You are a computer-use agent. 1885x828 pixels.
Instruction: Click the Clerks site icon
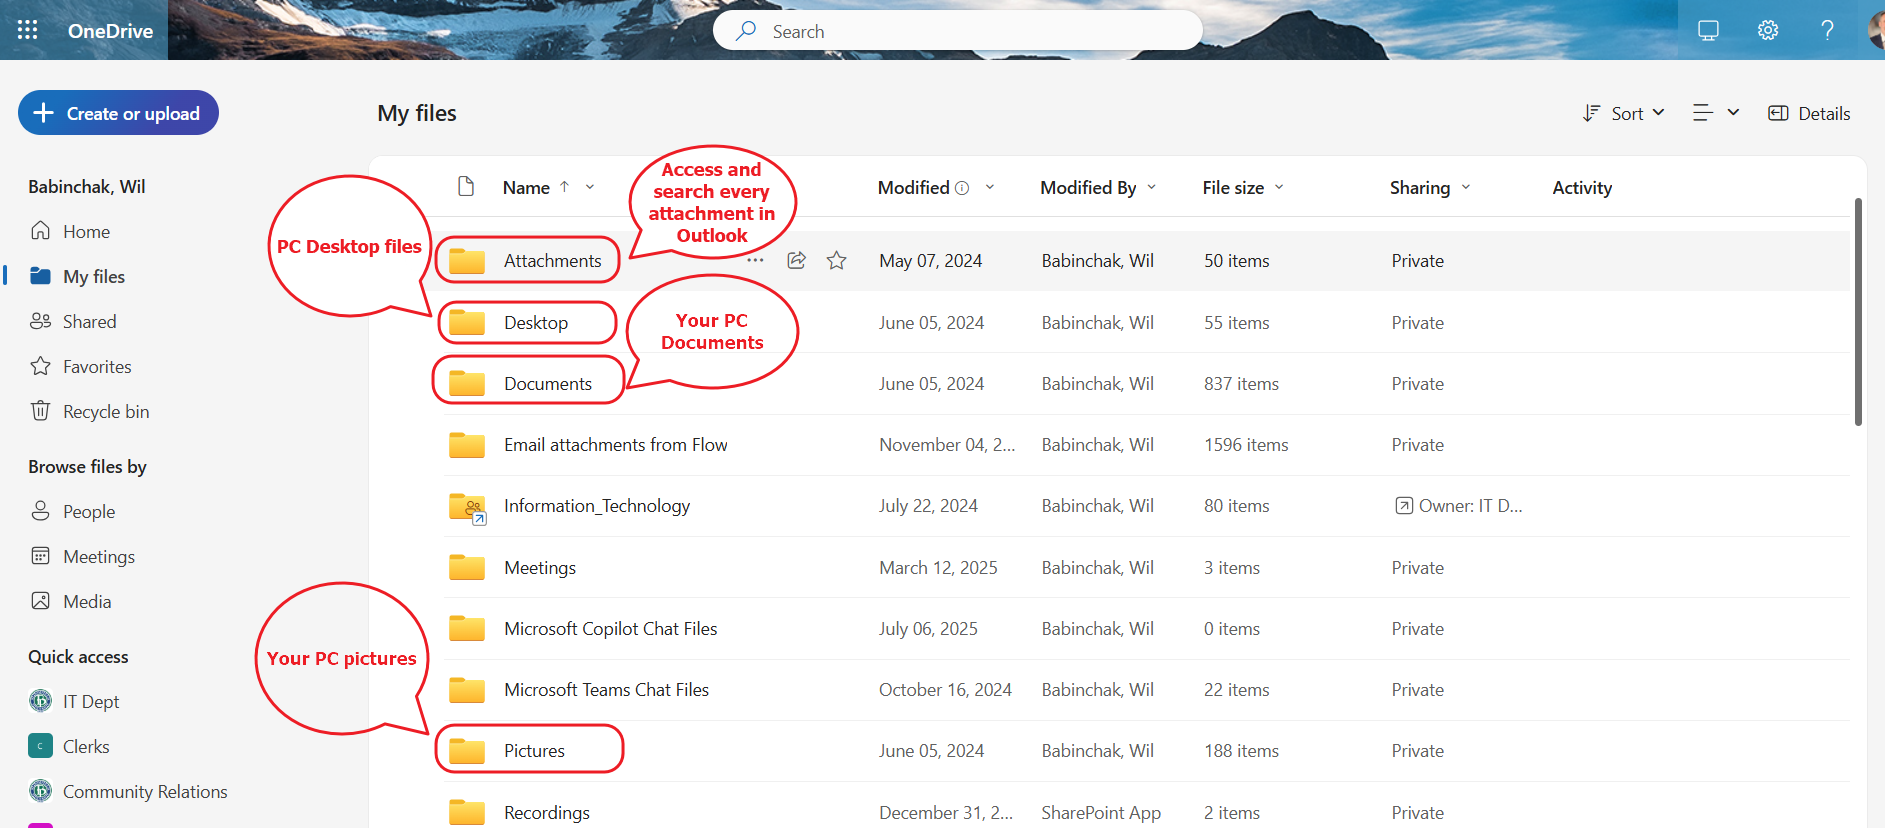40,746
